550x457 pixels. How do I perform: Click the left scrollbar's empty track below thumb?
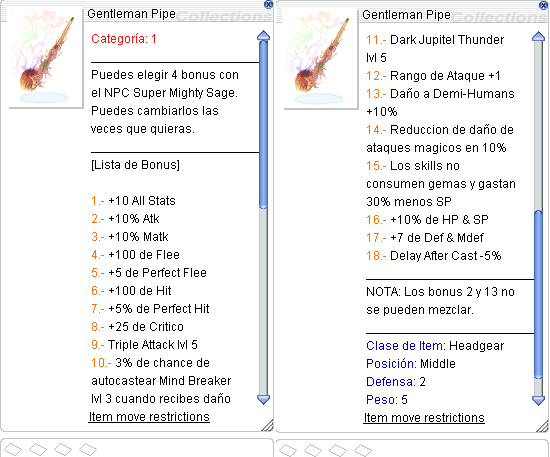(263, 301)
